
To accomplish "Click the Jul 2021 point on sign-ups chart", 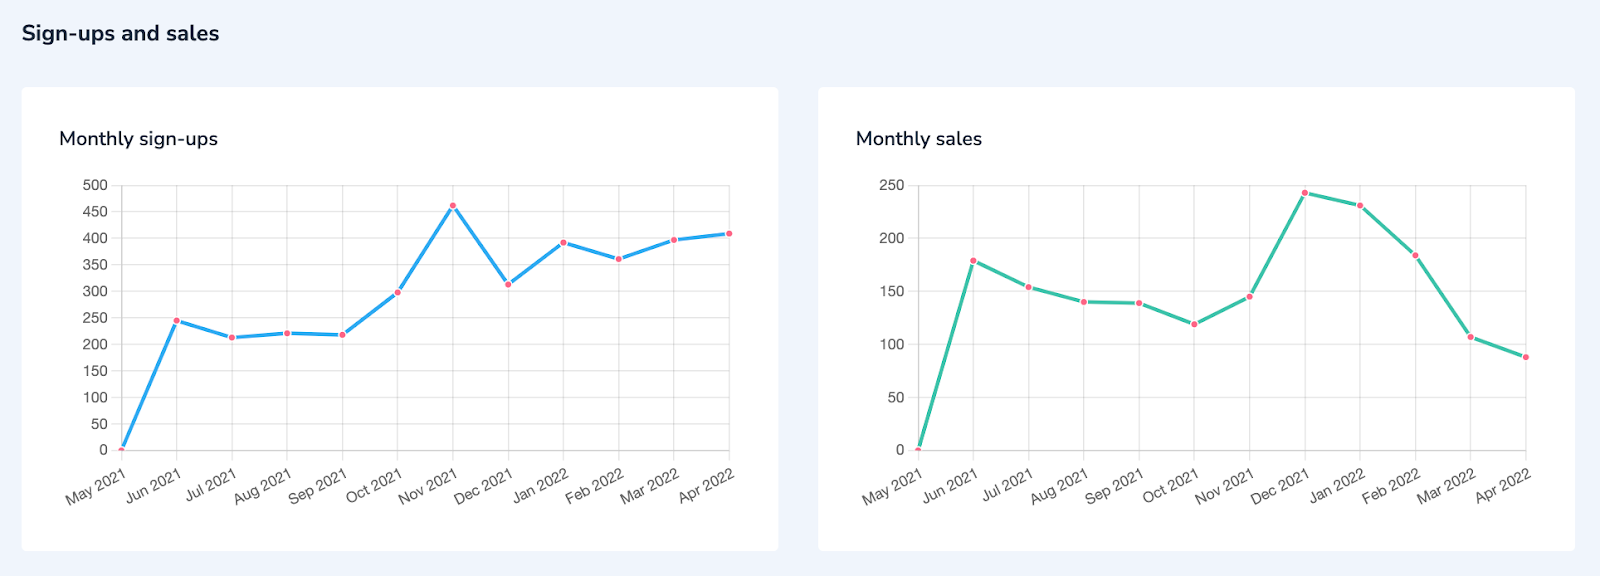I will [232, 338].
